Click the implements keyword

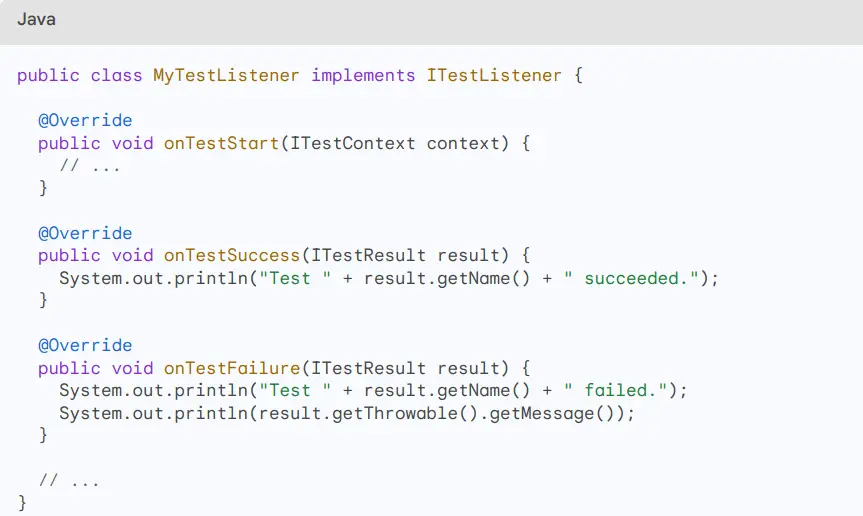[363, 75]
